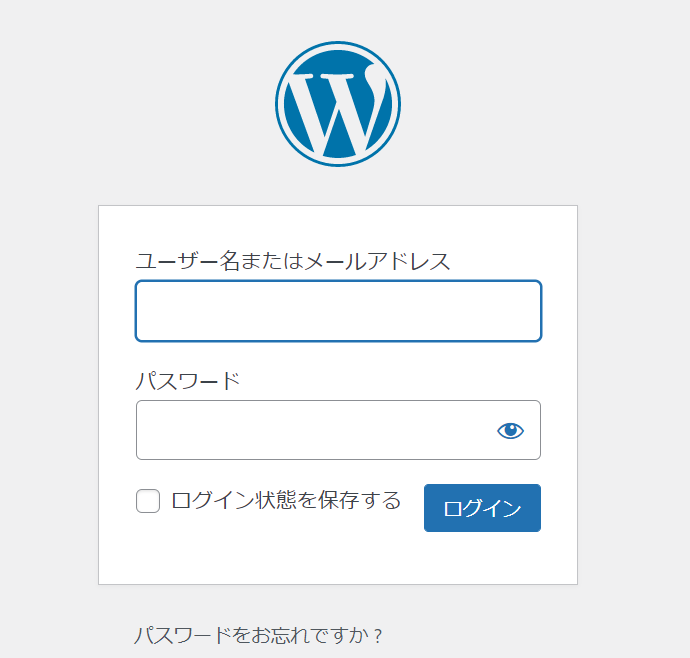
Task: Click the ログイン状態を保存する label text
Action: coord(286,500)
